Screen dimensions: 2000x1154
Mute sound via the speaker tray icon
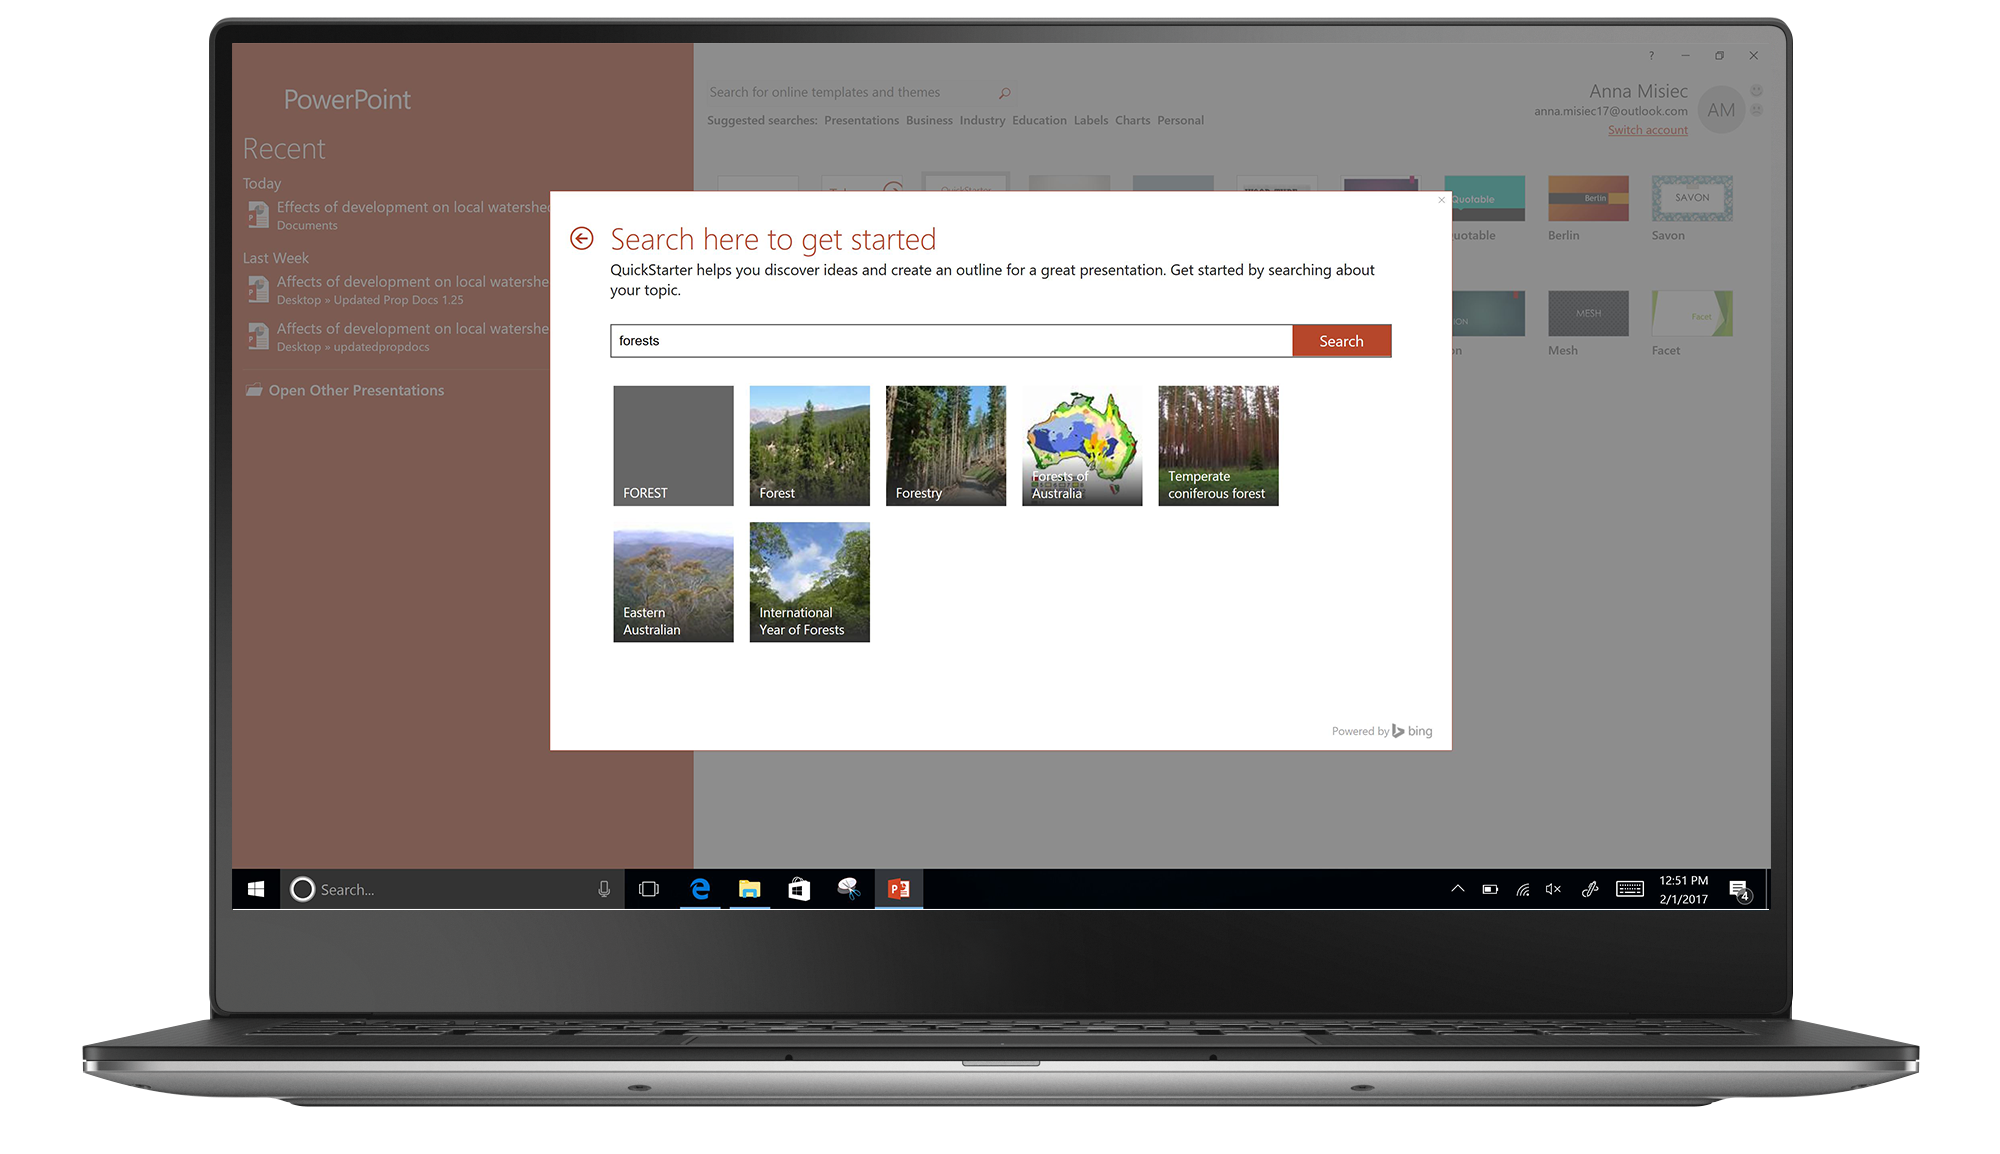point(1553,889)
